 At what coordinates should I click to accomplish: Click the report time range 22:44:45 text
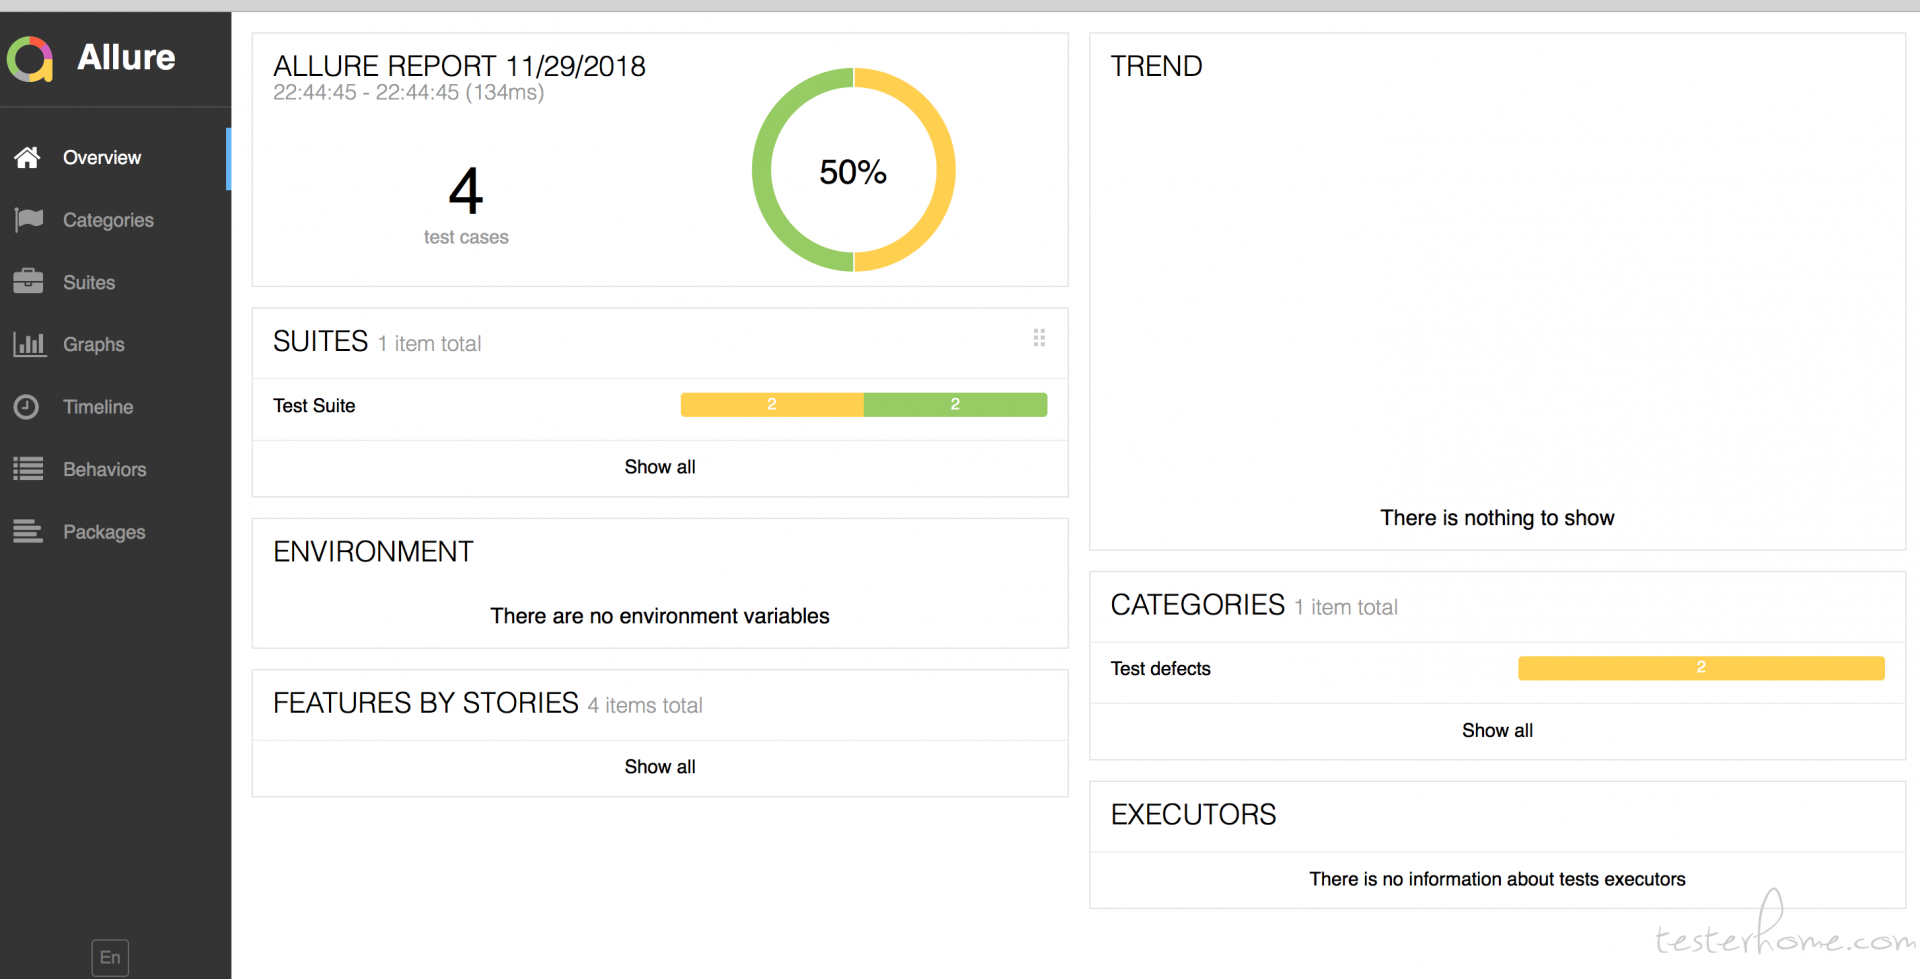(x=408, y=93)
